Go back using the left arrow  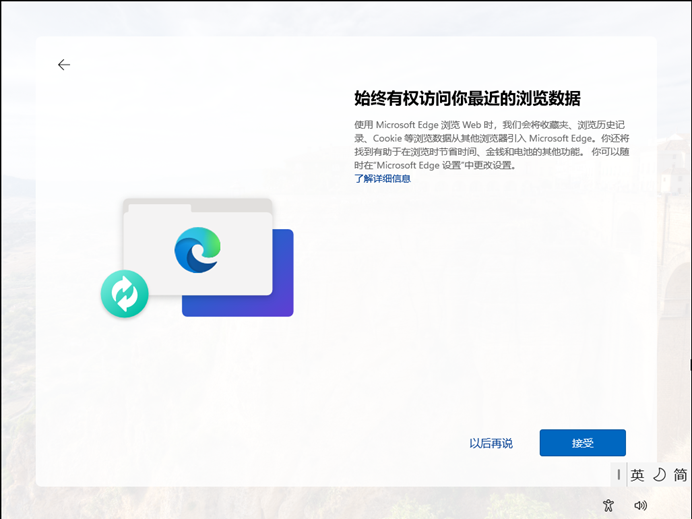pyautogui.click(x=64, y=65)
